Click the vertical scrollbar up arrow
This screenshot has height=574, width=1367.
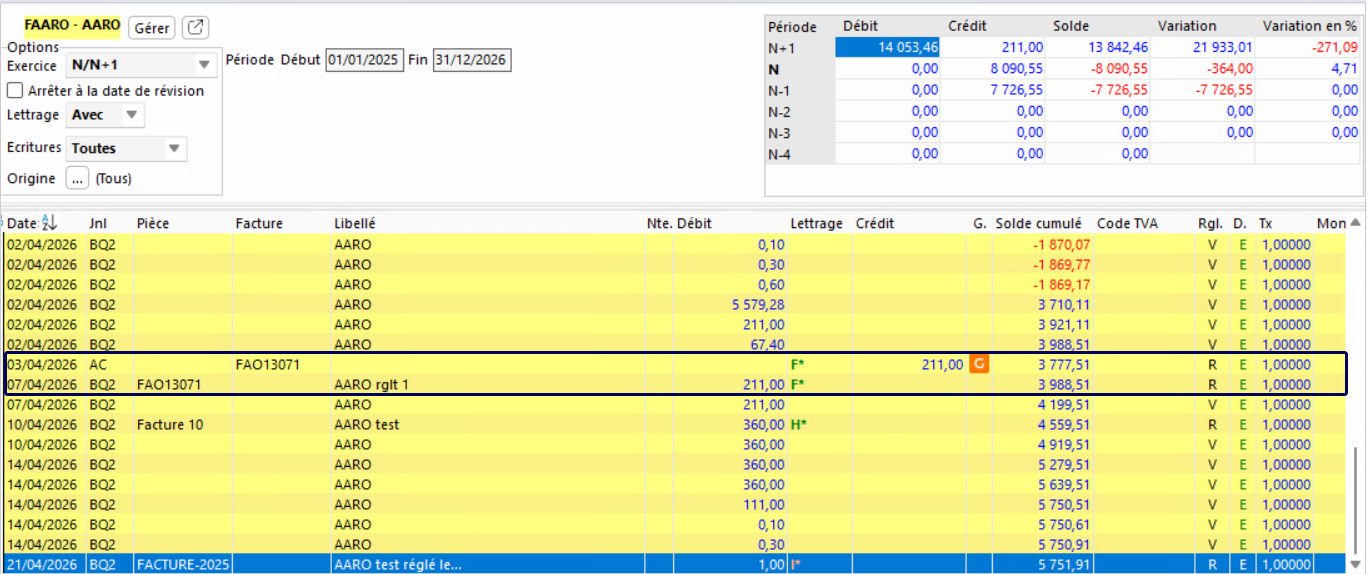pyautogui.click(x=1356, y=224)
